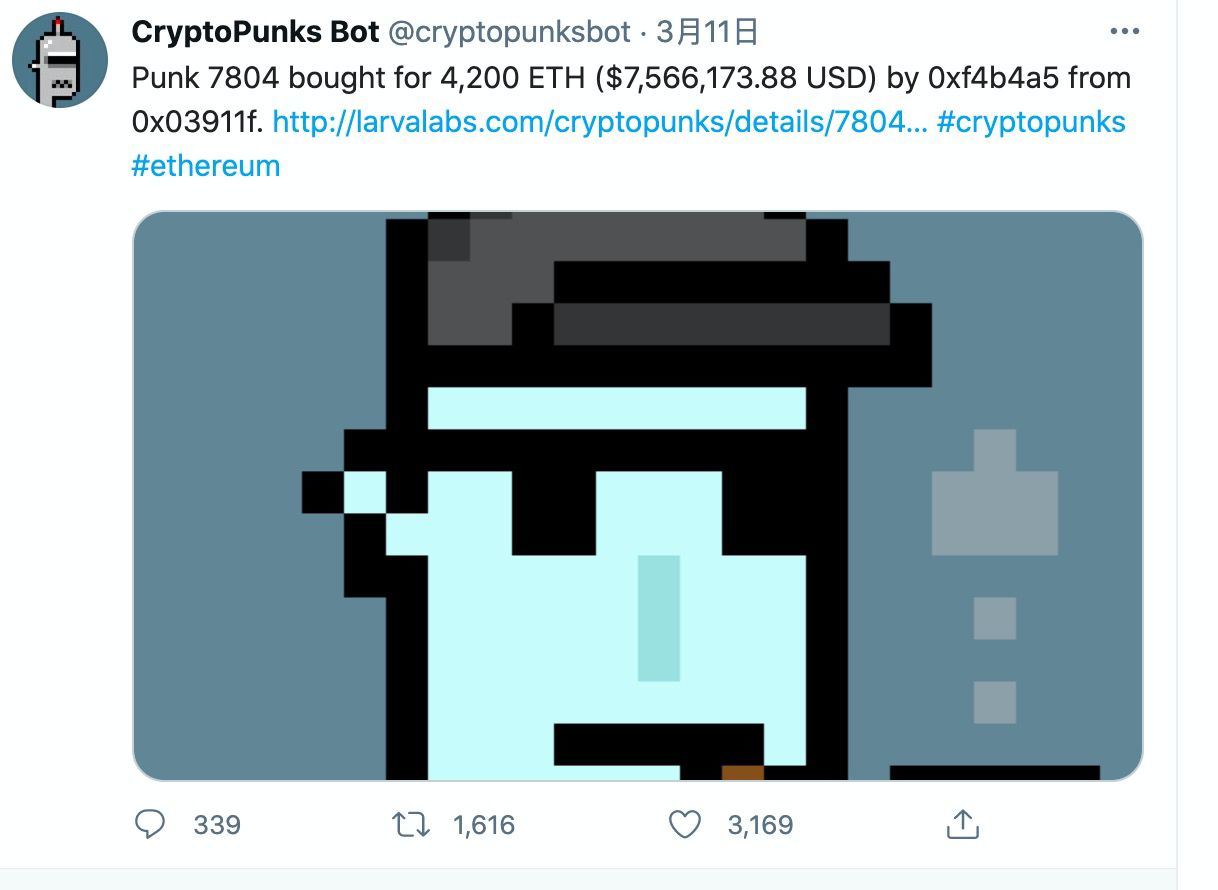Image resolution: width=1218 pixels, height=890 pixels.
Task: Click the 3,169 likes count
Action: tap(760, 825)
